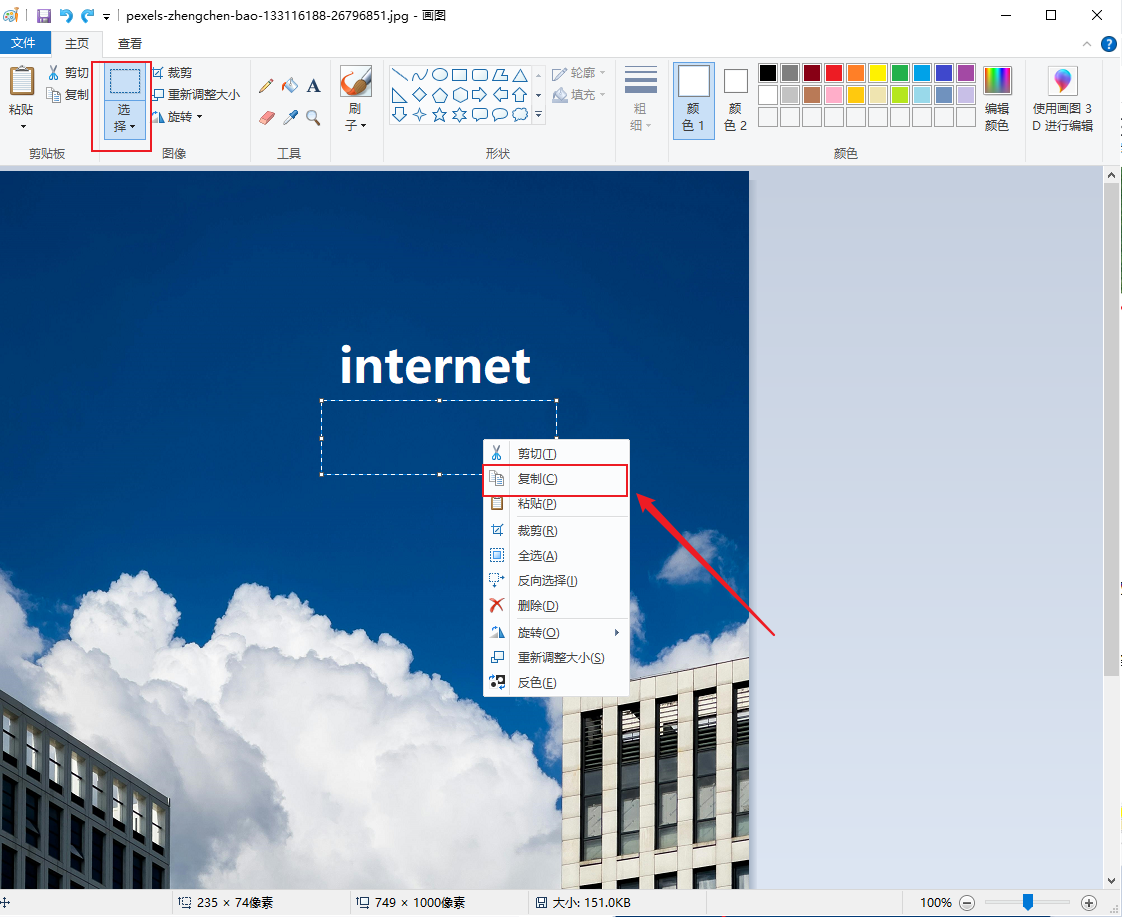The height and width of the screenshot is (917, 1122).
Task: Pick the yellow color swatch
Action: [878, 73]
